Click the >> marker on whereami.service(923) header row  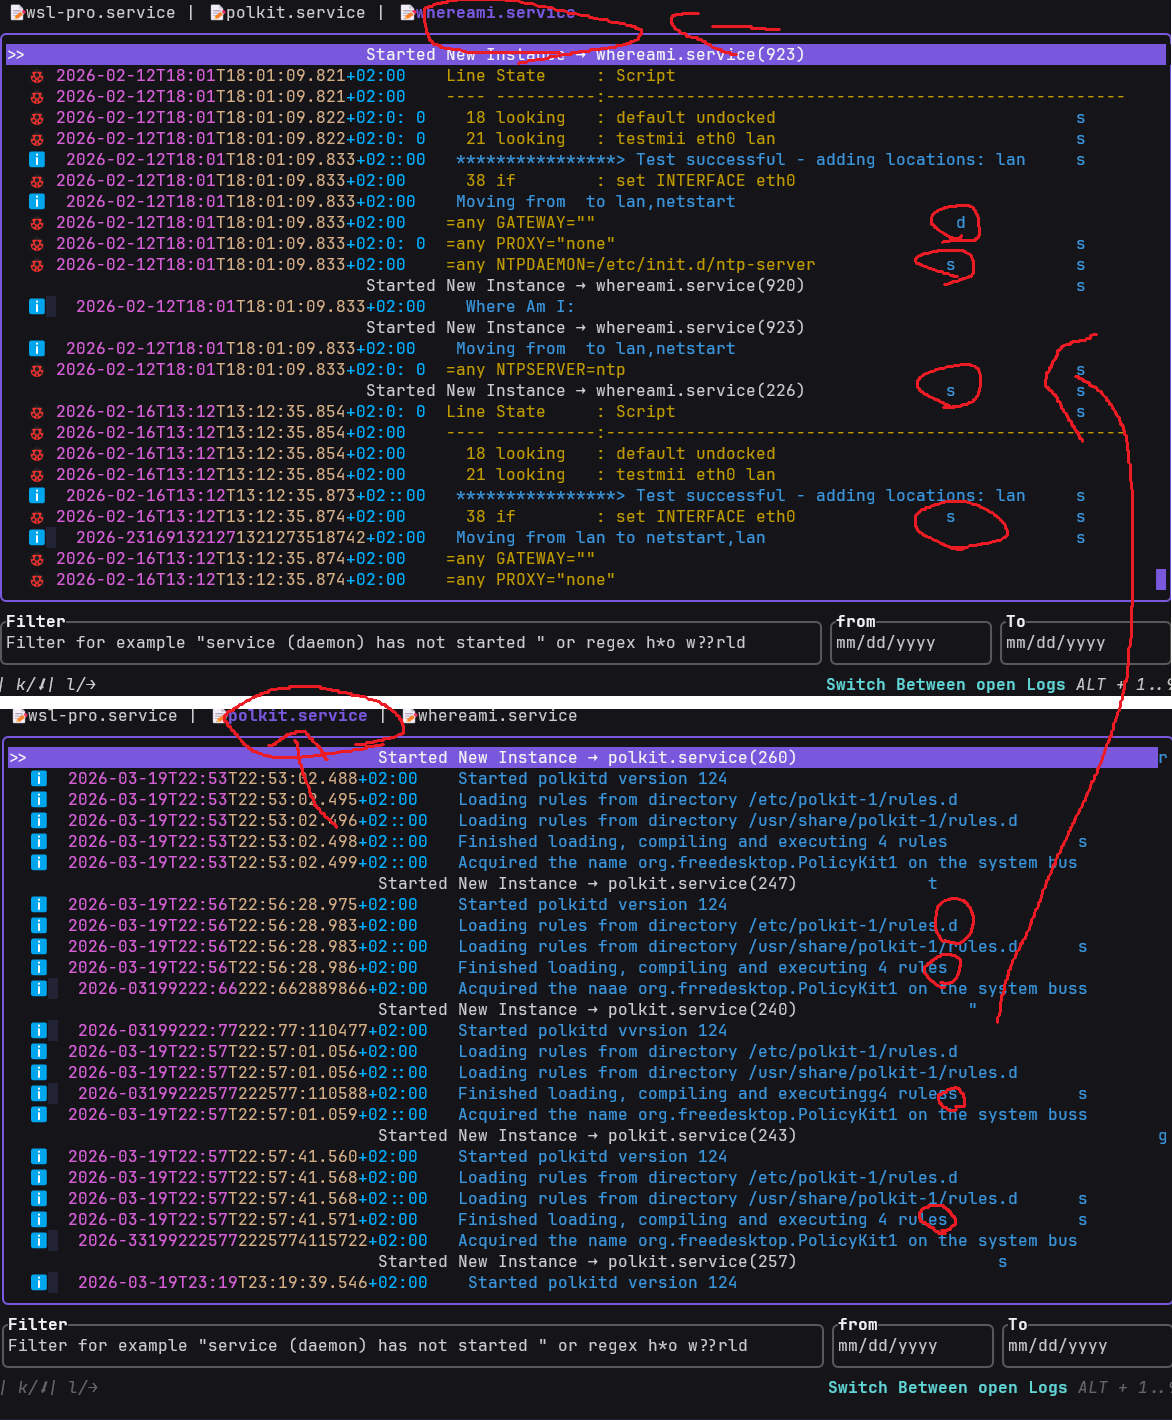tap(16, 55)
